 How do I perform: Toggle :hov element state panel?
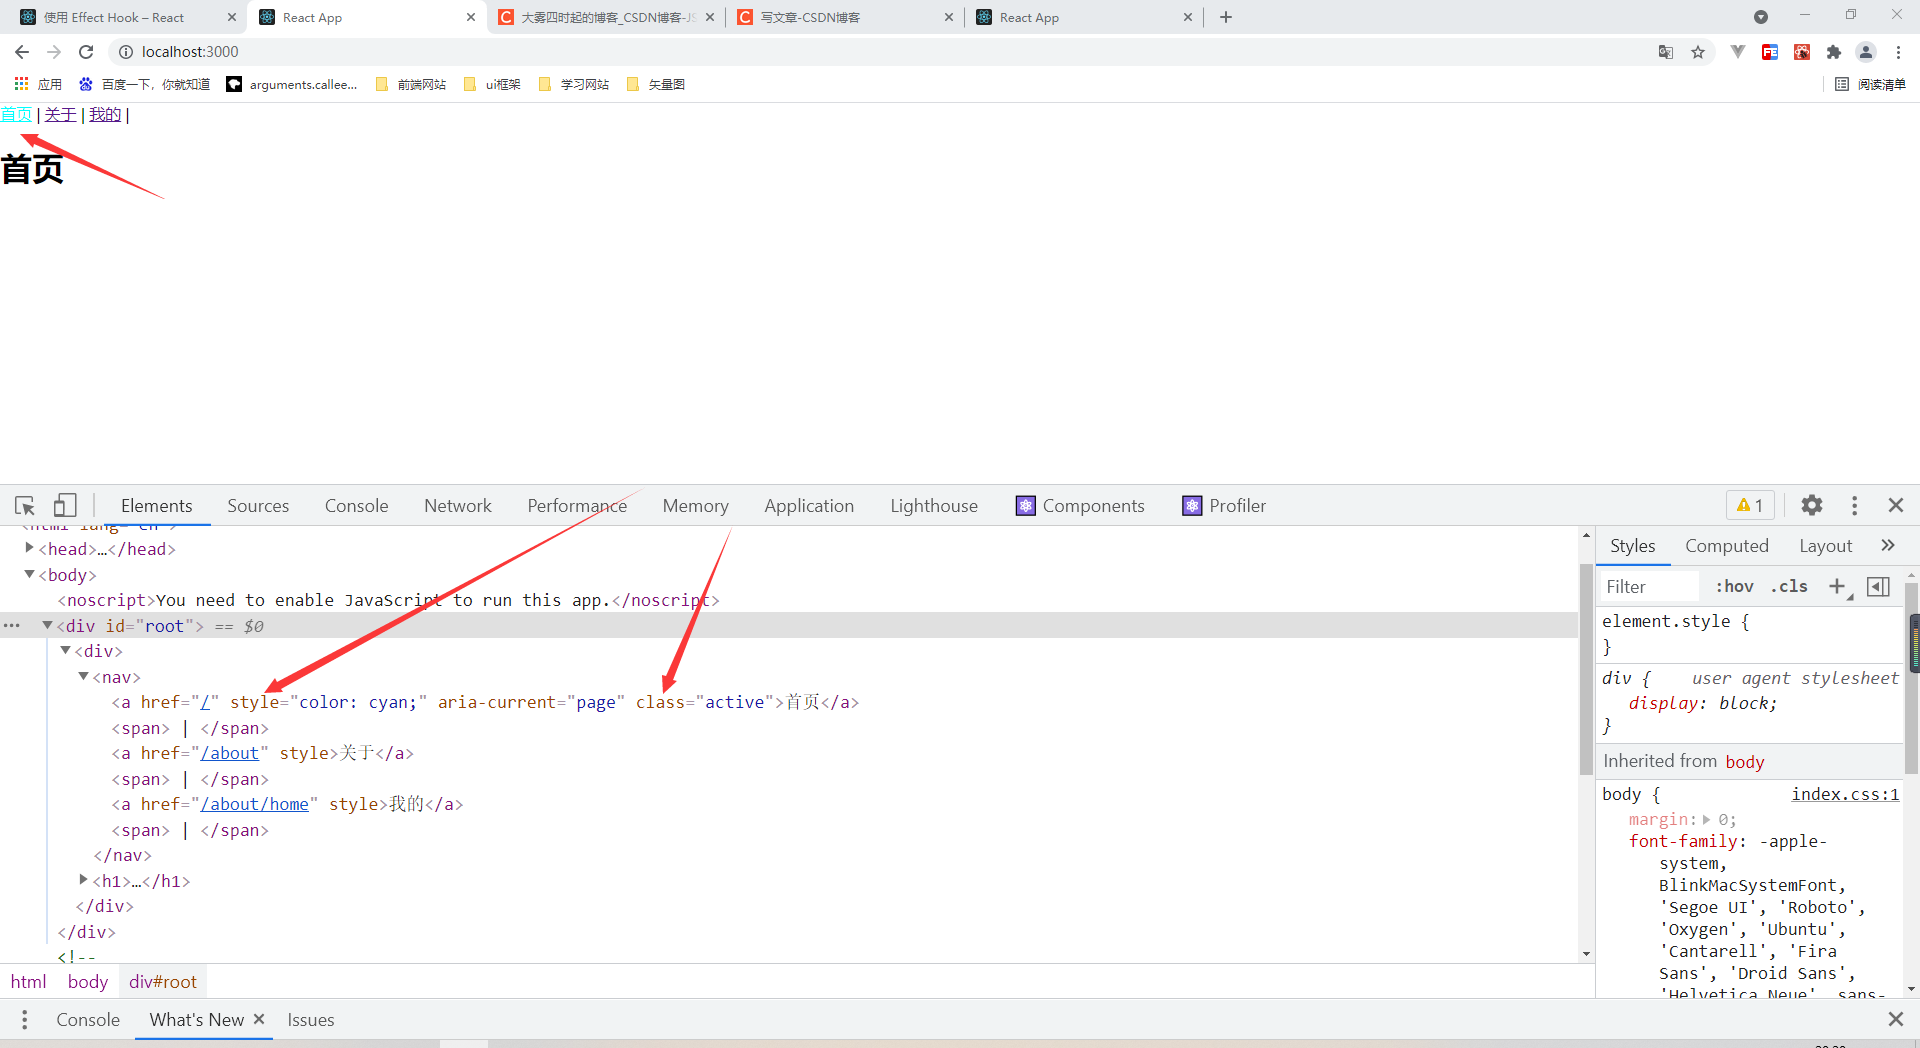click(1735, 587)
